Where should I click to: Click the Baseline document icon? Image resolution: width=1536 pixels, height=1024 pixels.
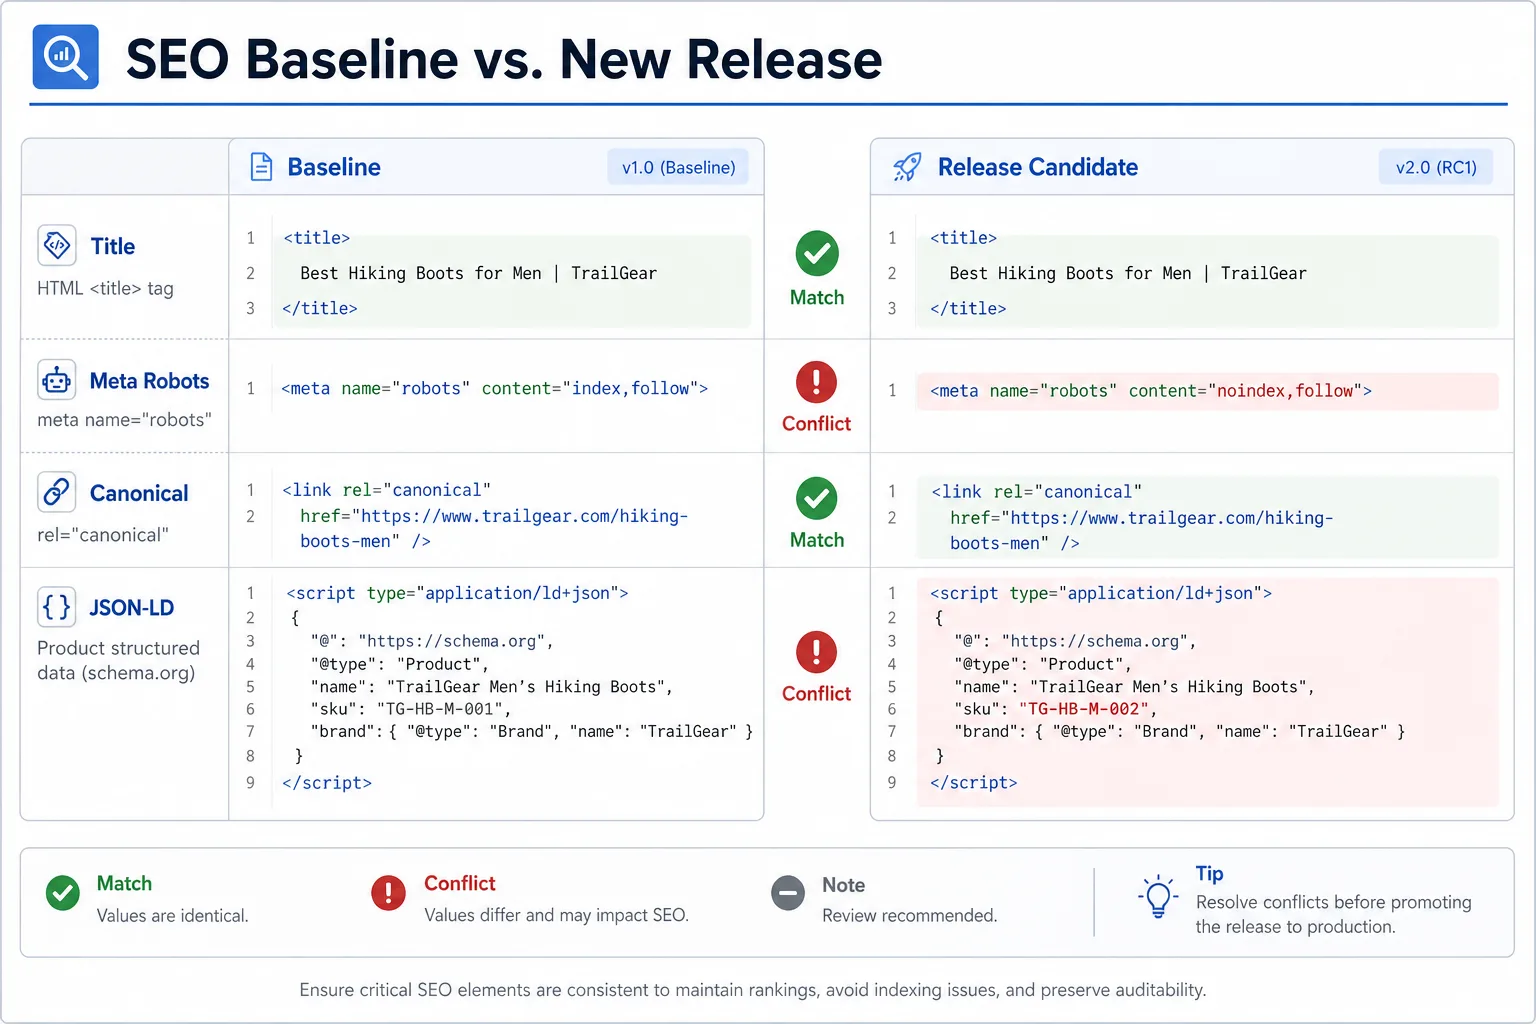(261, 167)
